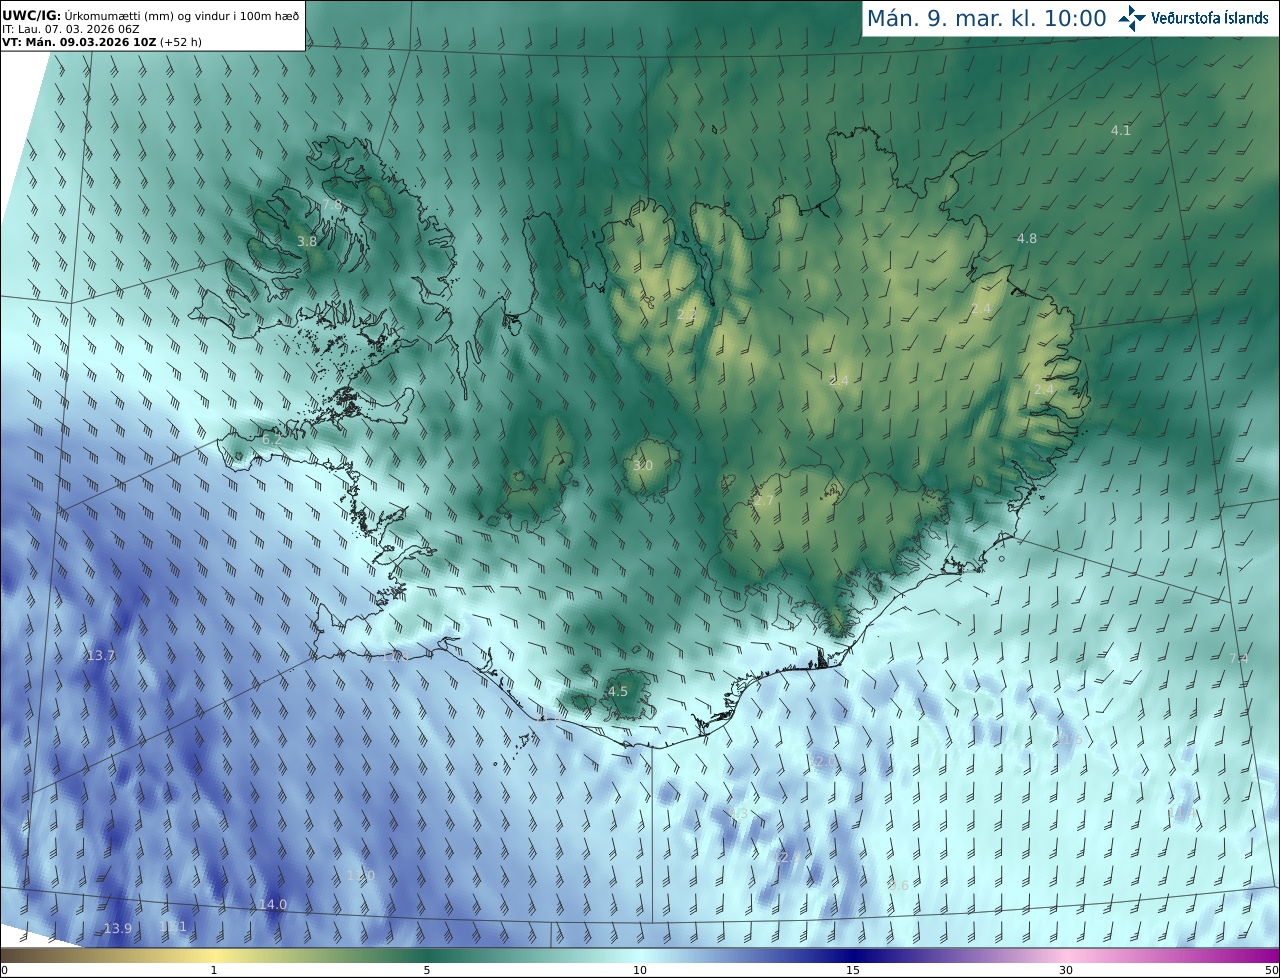Click the 7.4 value label
The height and width of the screenshot is (978, 1280).
[x=1239, y=658]
